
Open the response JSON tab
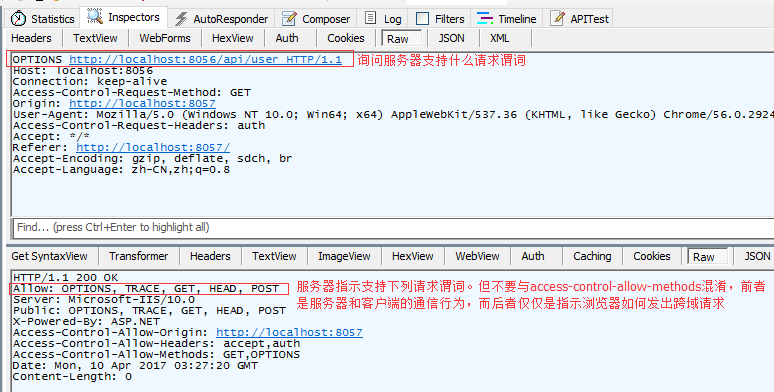coord(757,256)
